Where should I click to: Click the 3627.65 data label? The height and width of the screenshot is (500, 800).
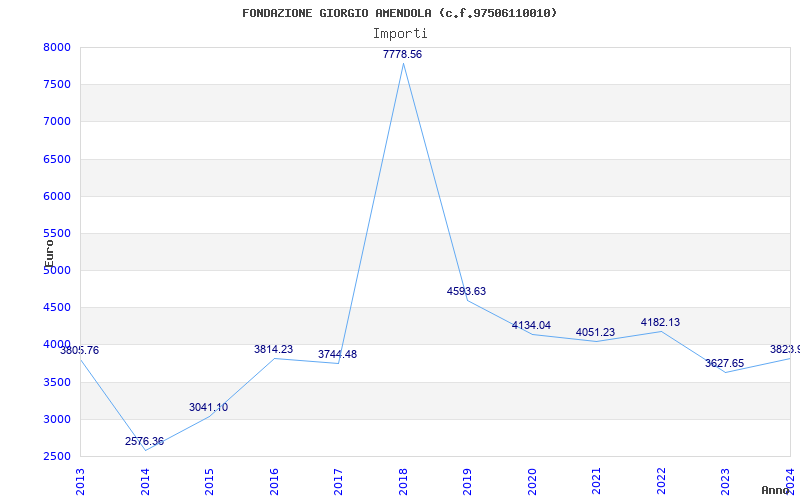coord(724,363)
